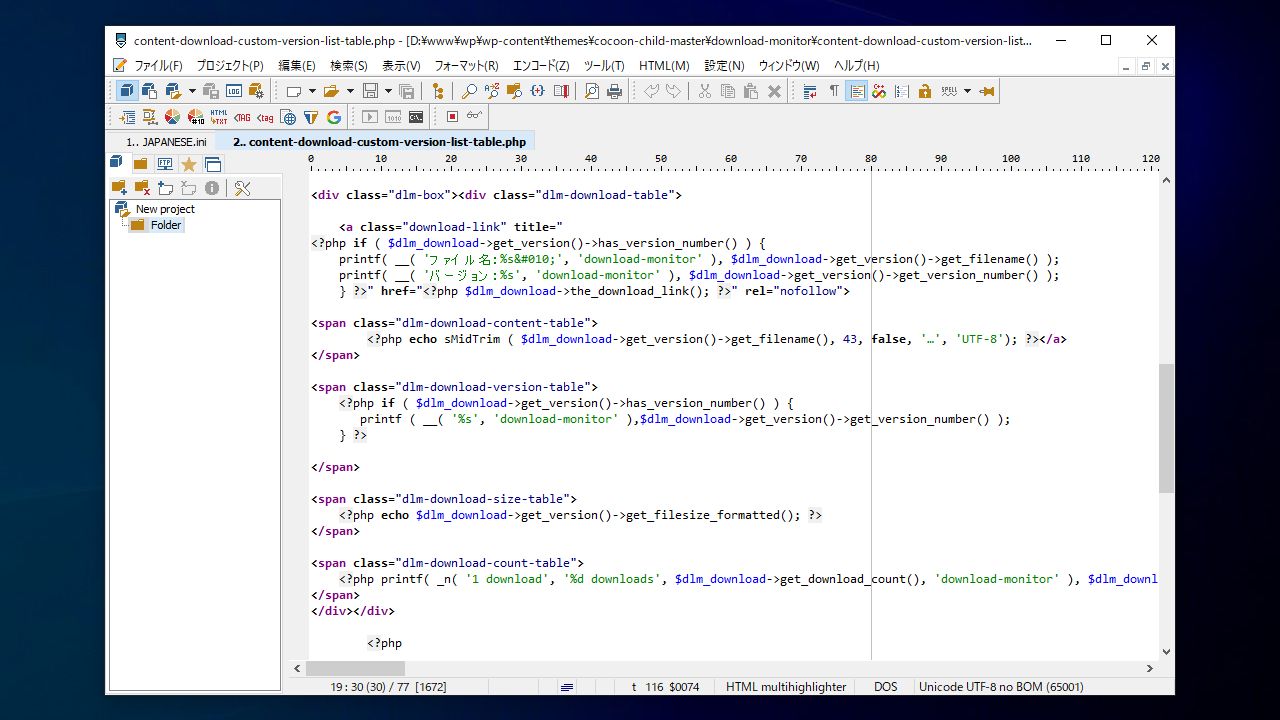
Task: Click the red macro record icon
Action: 452,117
